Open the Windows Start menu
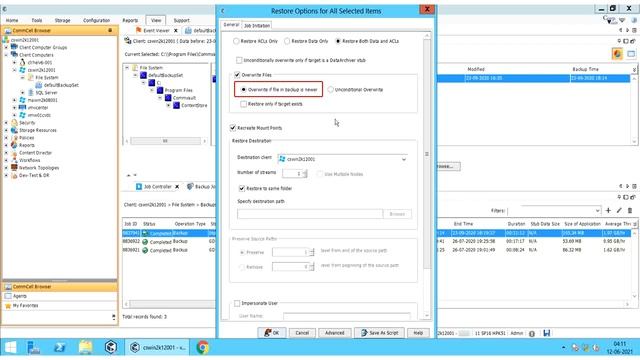This screenshot has width=640, height=360. [11, 347]
